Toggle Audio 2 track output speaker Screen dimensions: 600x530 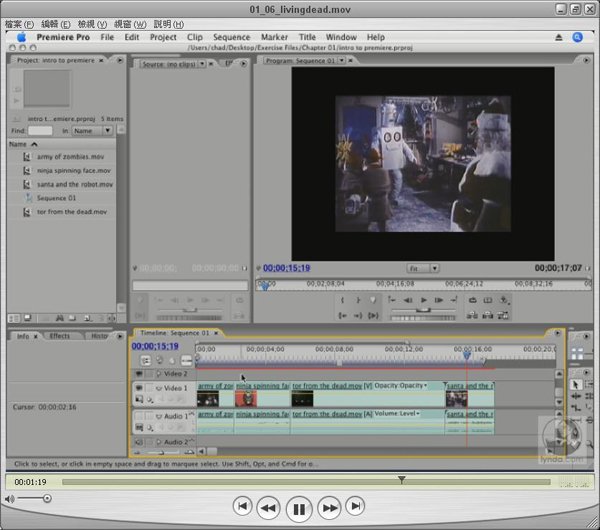(x=139, y=442)
